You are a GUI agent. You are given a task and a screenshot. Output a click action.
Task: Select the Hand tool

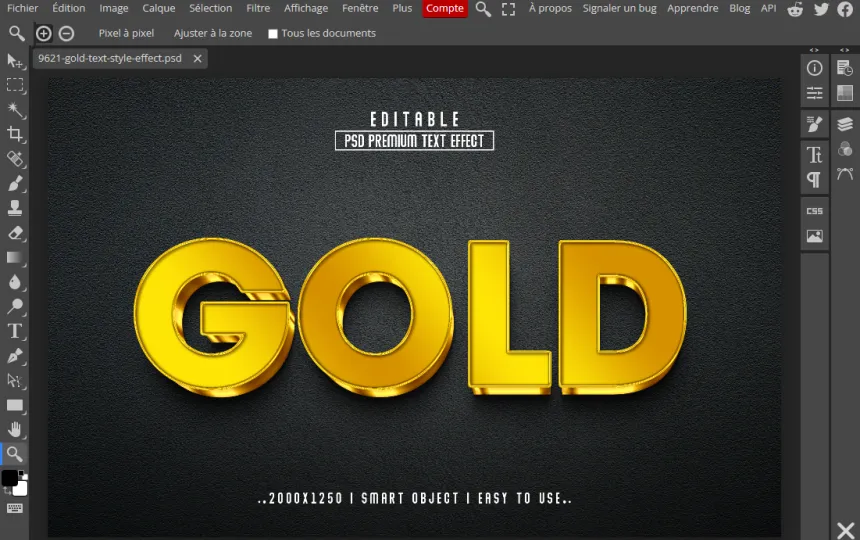click(x=15, y=430)
